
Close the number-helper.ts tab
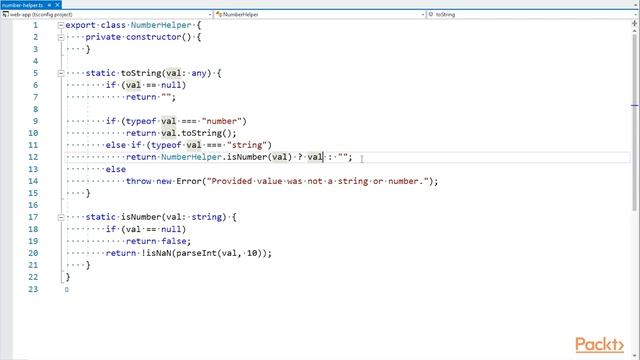57,5
